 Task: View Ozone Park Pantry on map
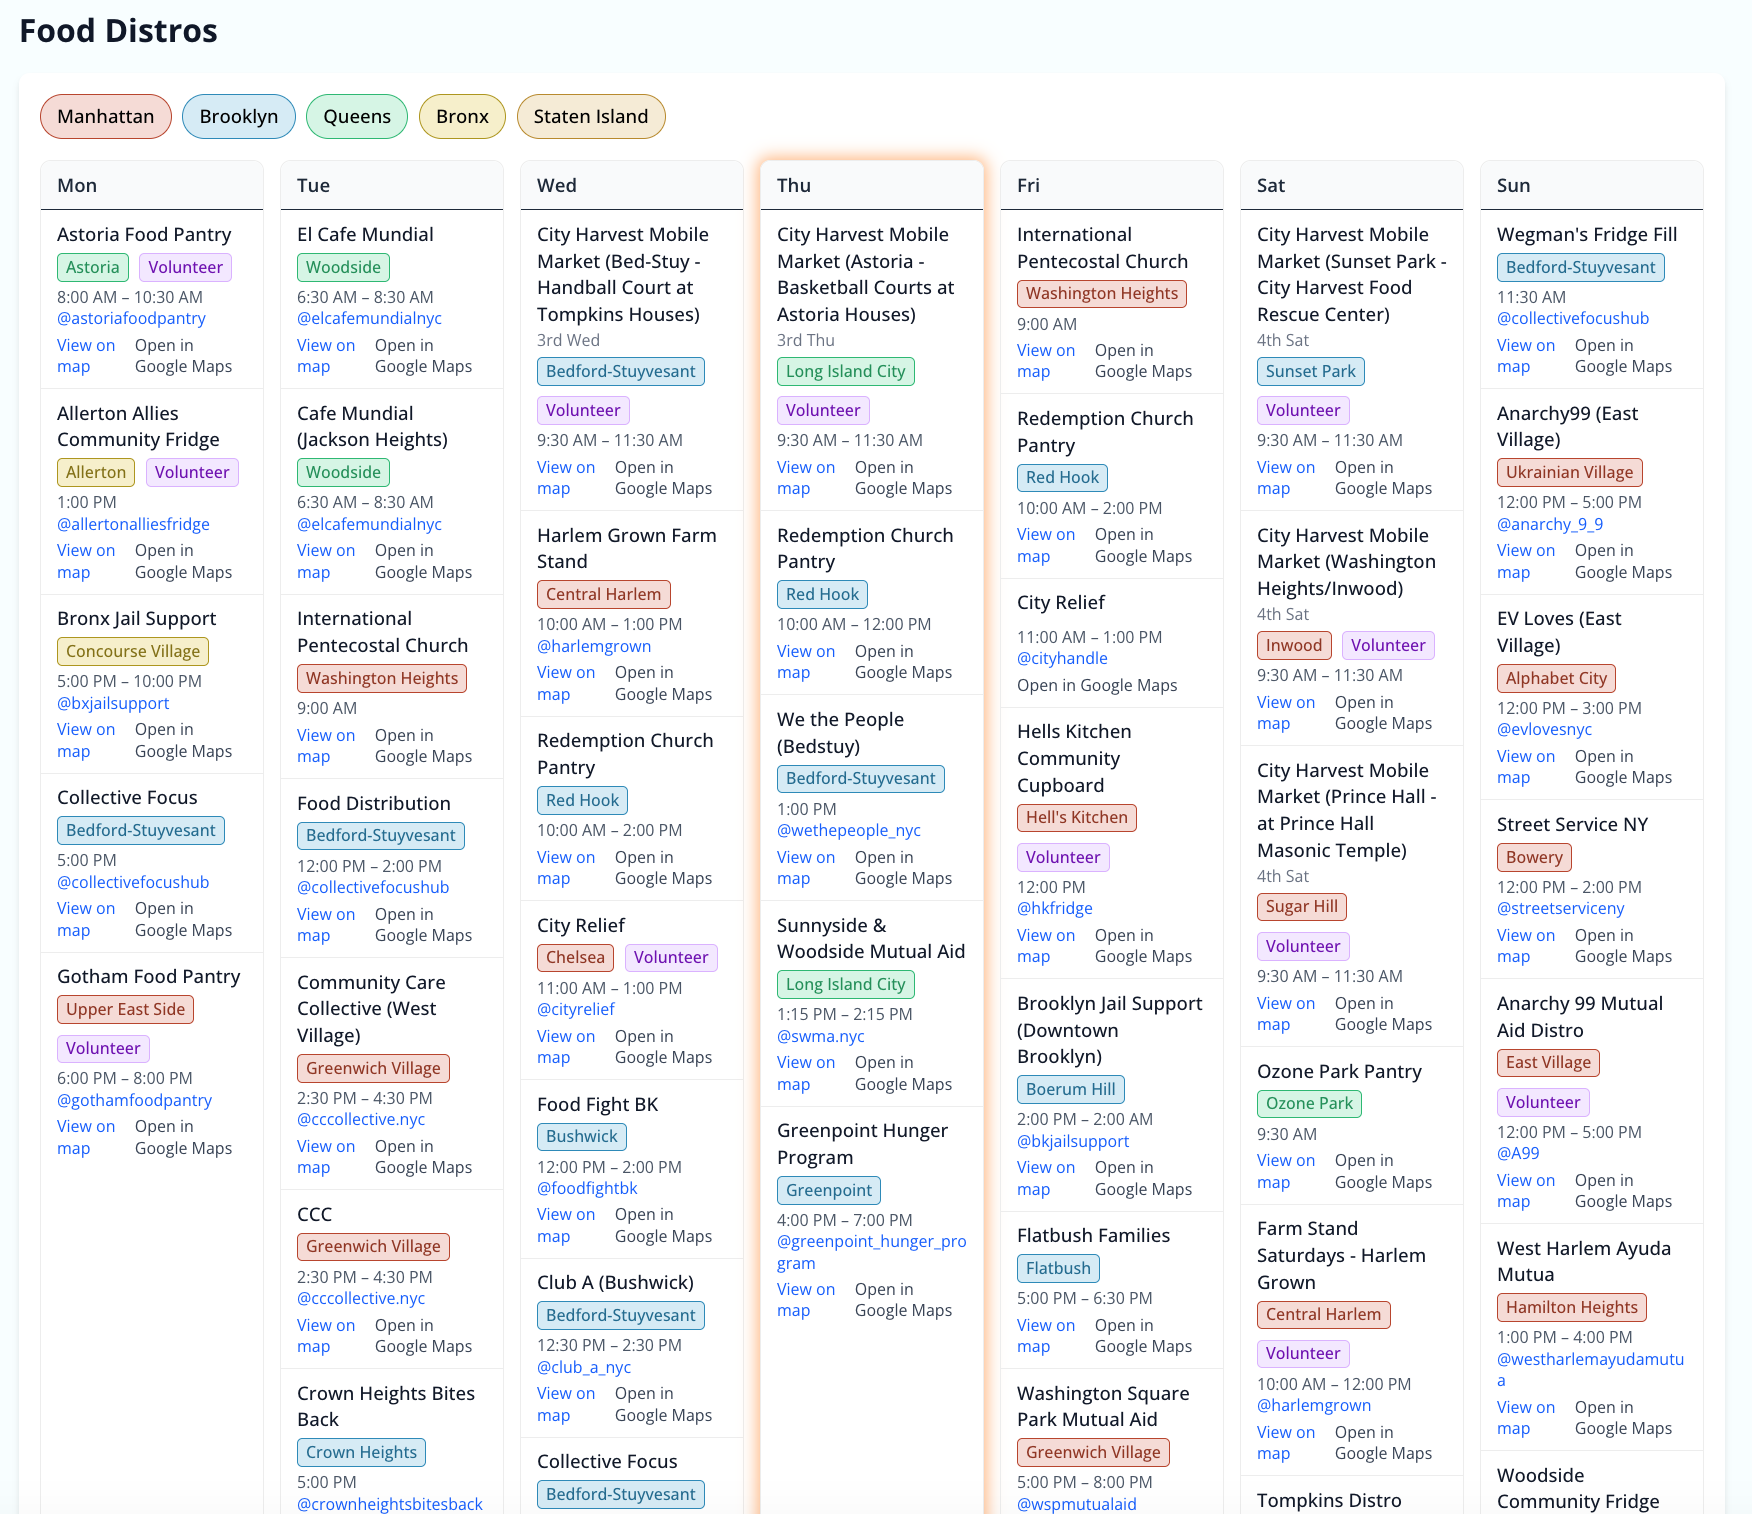1286,1171
